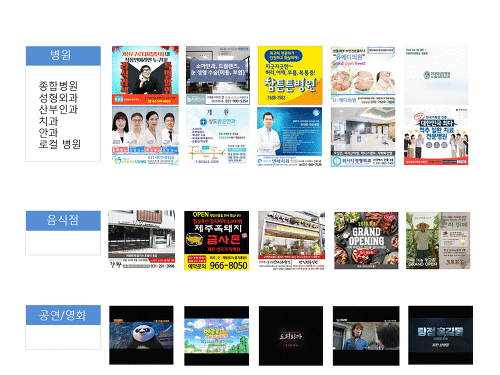Open the 제주흑돼지 금사돈 restaurant ad

pos(217,240)
